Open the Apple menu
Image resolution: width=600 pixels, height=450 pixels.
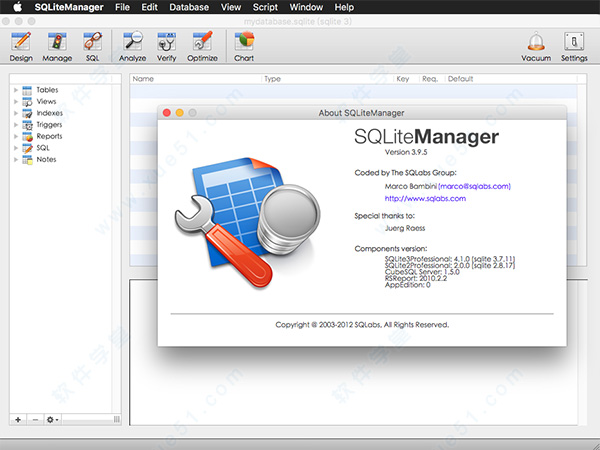click(18, 7)
